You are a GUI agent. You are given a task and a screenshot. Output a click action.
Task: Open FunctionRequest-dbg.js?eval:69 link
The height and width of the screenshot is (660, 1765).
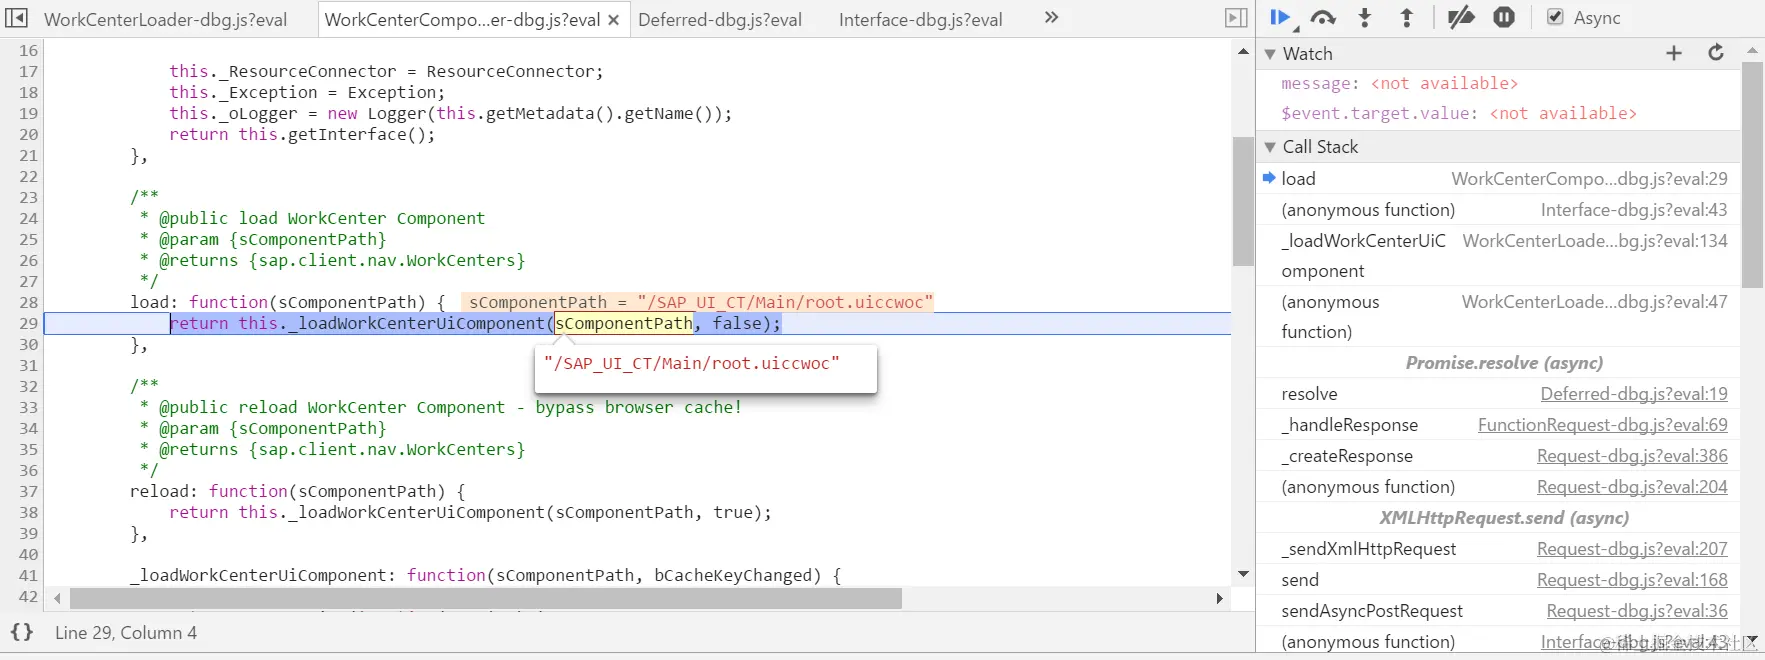[1602, 425]
